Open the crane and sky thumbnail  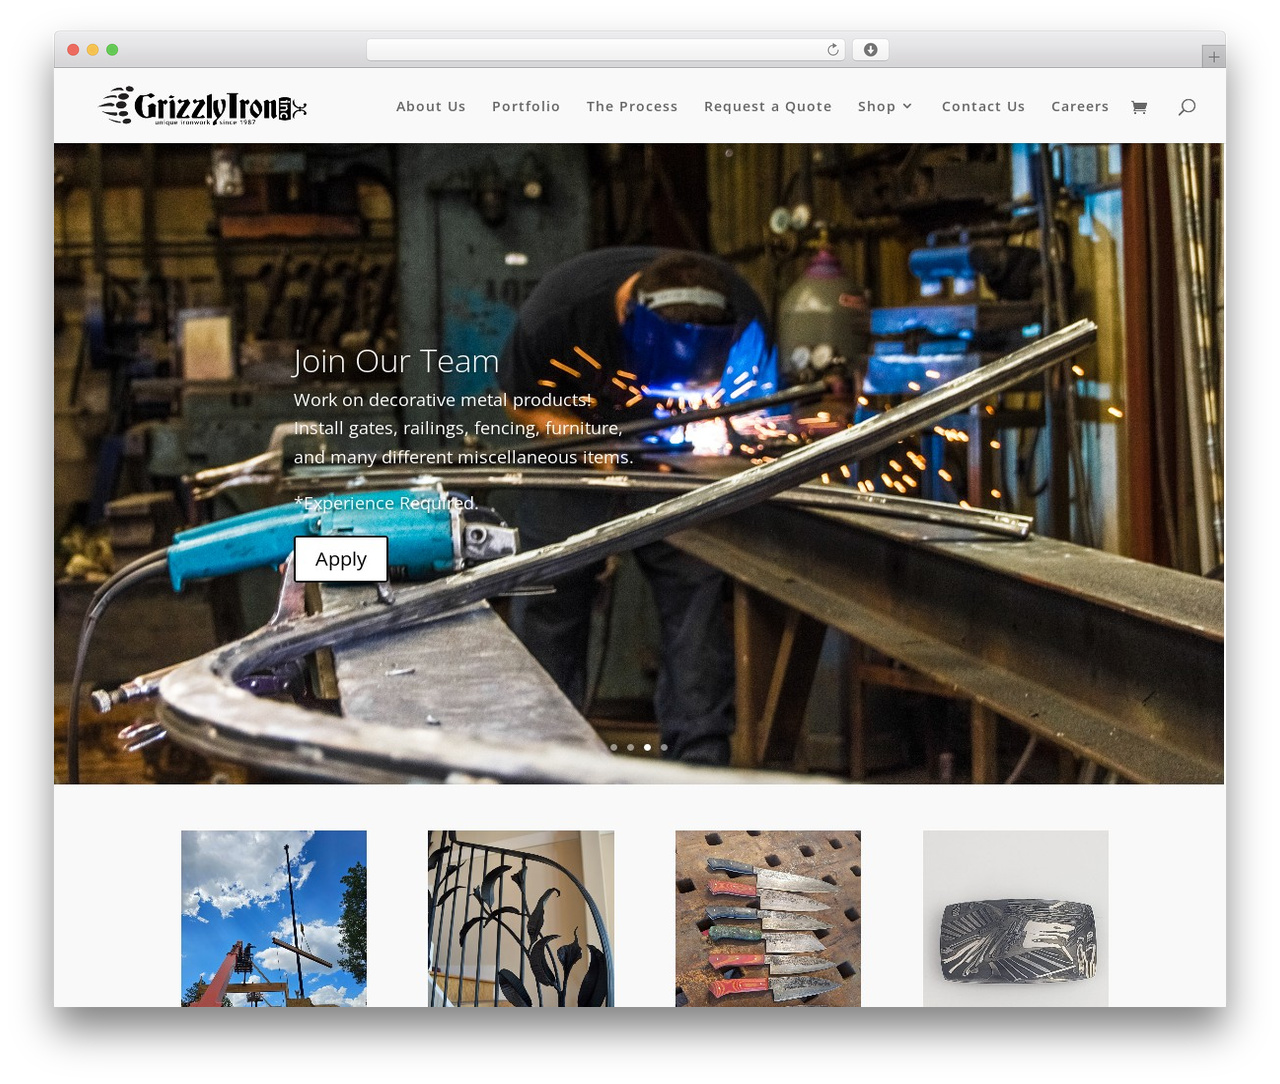pyautogui.click(x=274, y=918)
